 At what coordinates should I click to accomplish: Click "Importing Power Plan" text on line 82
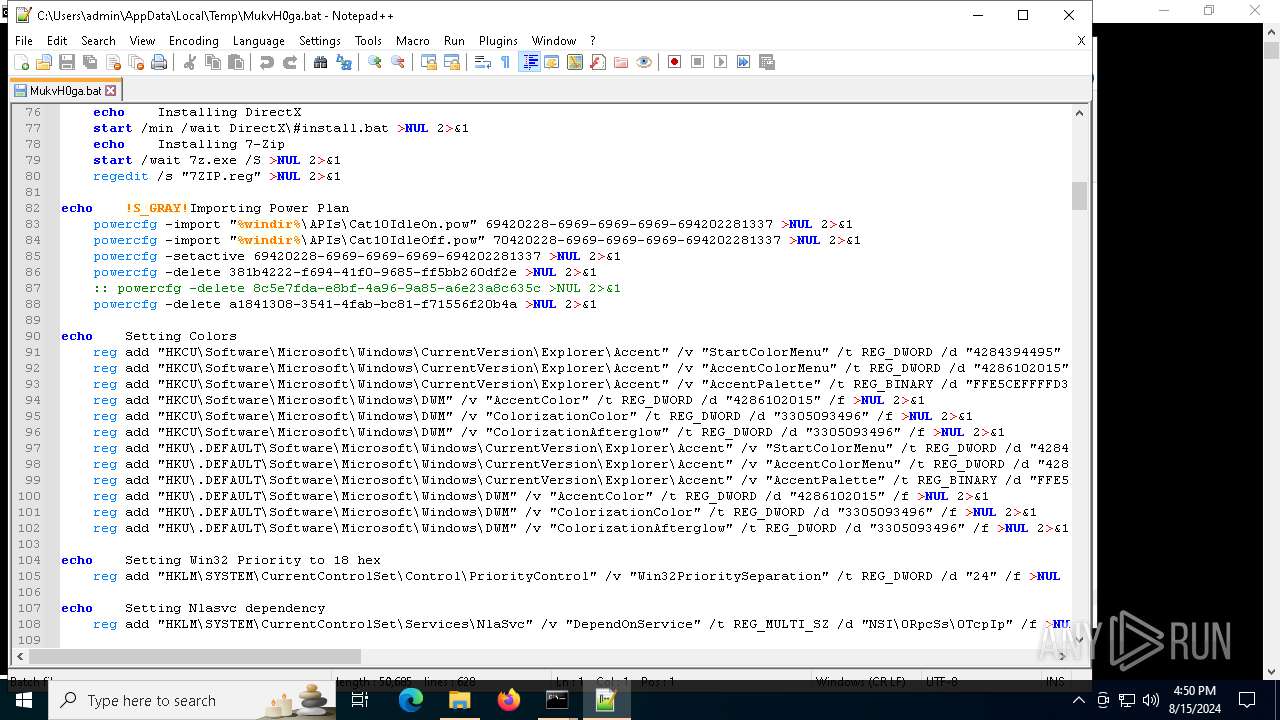click(270, 208)
